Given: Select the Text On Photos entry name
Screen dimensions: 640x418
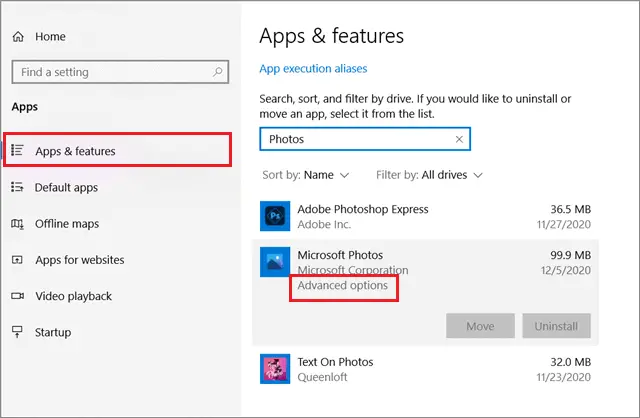Looking at the screenshot, I should click(335, 362).
